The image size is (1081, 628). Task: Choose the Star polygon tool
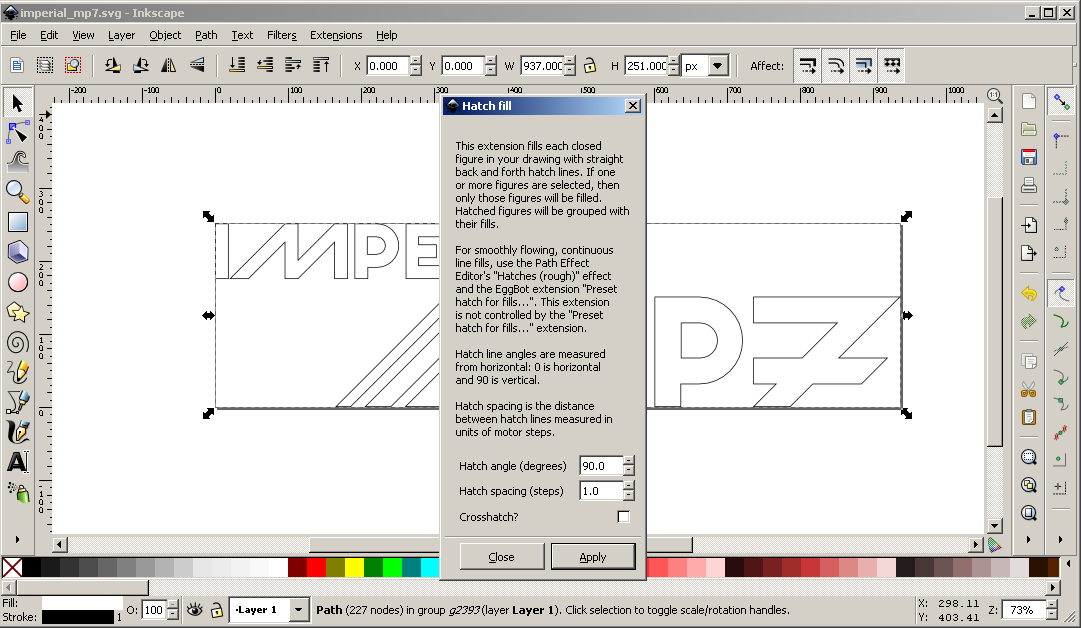tap(17, 312)
